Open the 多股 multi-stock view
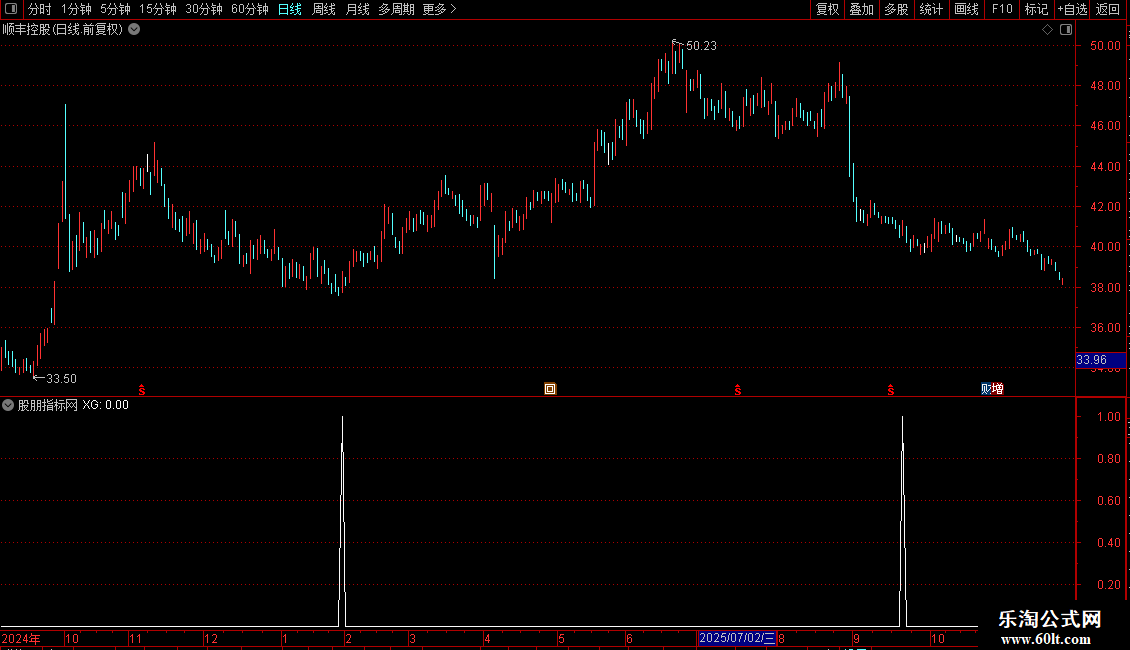 click(x=896, y=9)
